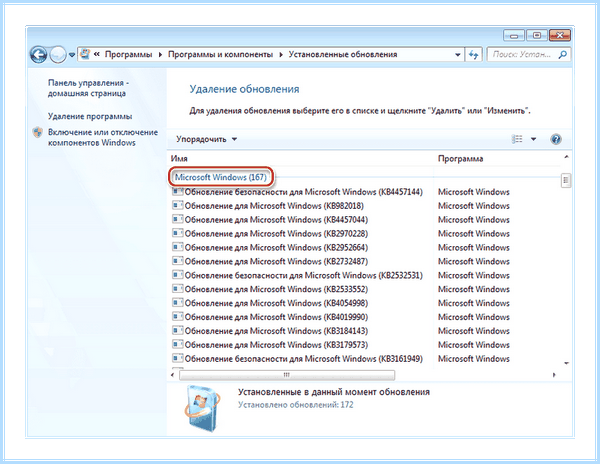The height and width of the screenshot is (464, 600).
Task: Open the view options dropdown arrow
Action: [x=533, y=139]
